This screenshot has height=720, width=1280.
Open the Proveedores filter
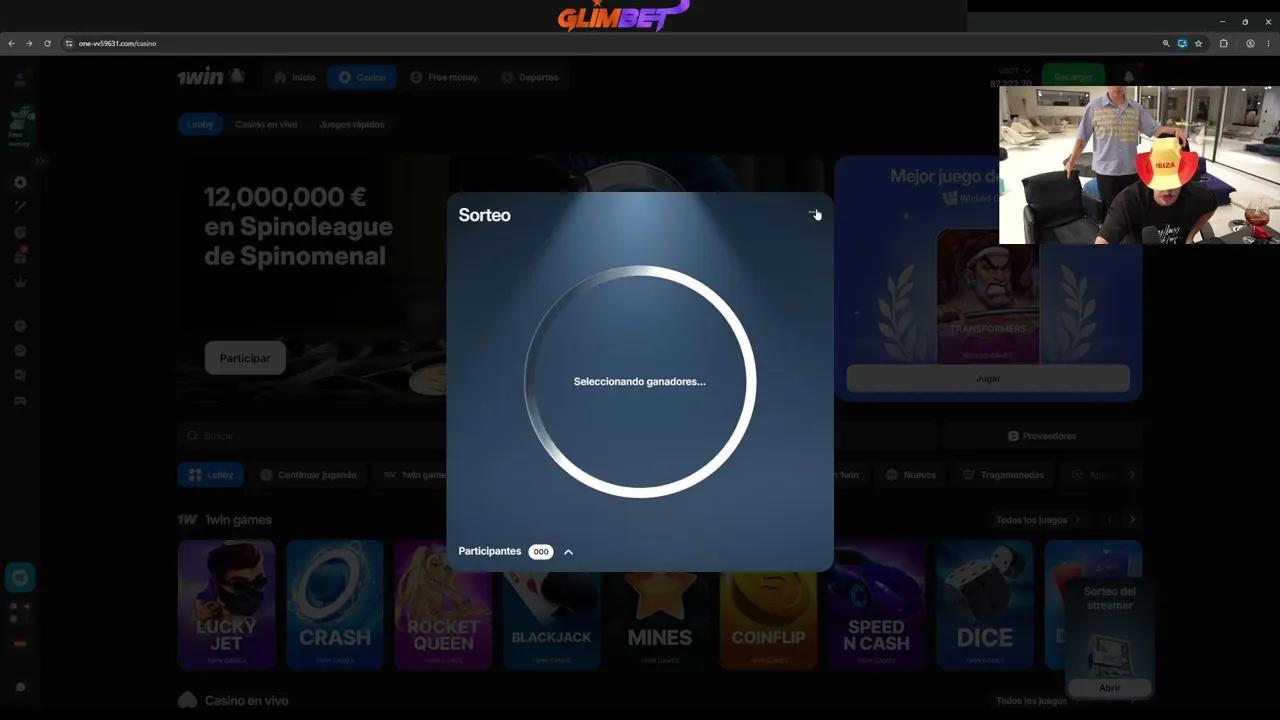(1042, 436)
